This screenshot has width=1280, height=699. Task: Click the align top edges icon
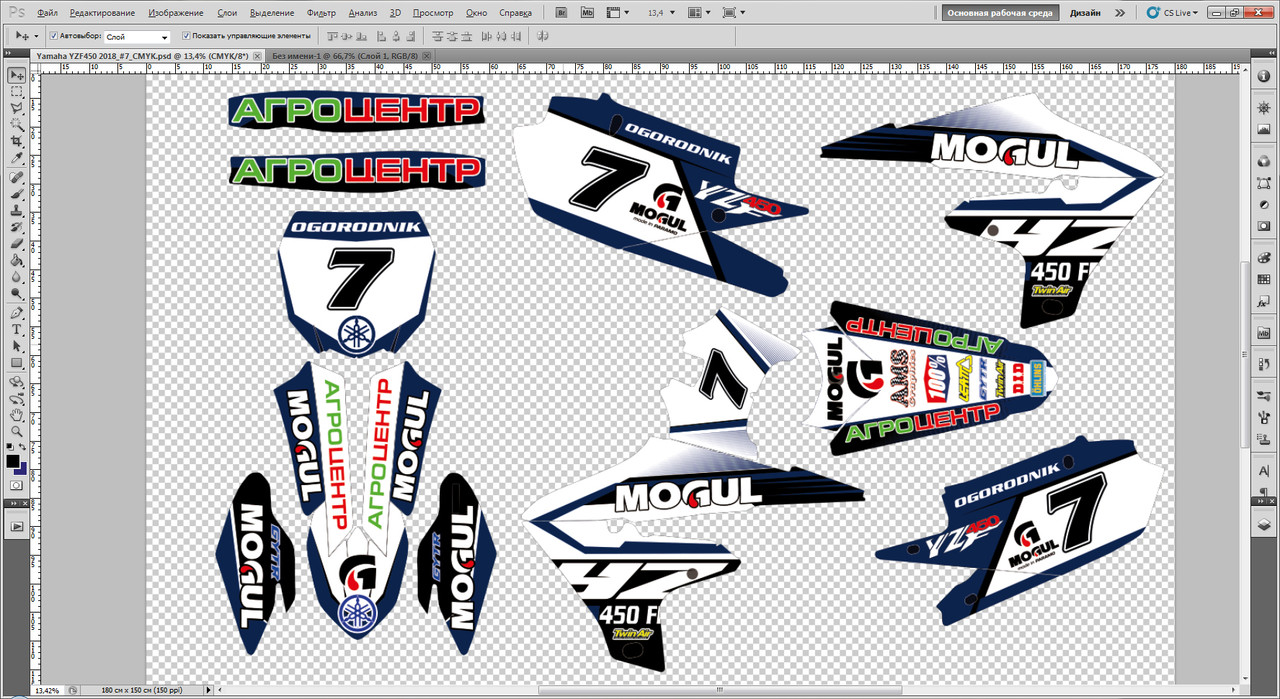coord(334,35)
